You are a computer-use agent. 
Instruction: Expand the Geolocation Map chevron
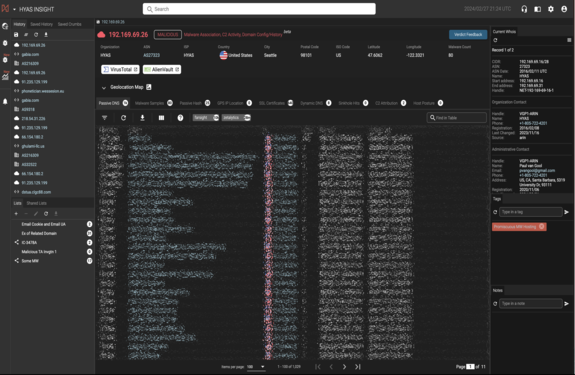(x=104, y=88)
